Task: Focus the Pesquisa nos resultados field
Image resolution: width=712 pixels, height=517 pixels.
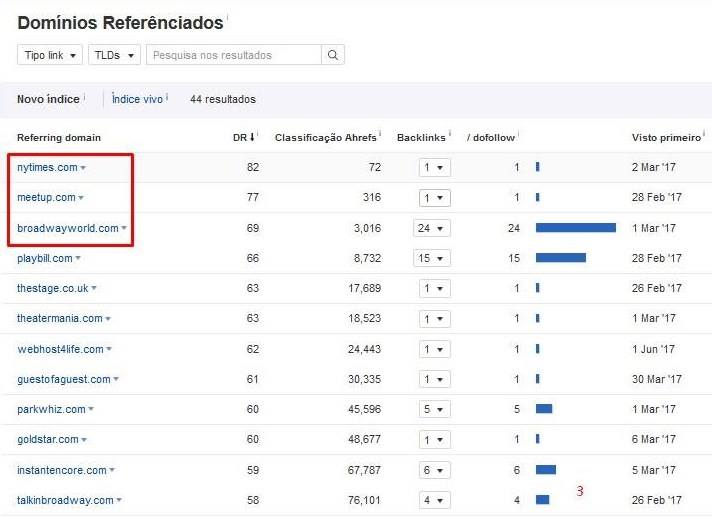Action: click(x=234, y=55)
